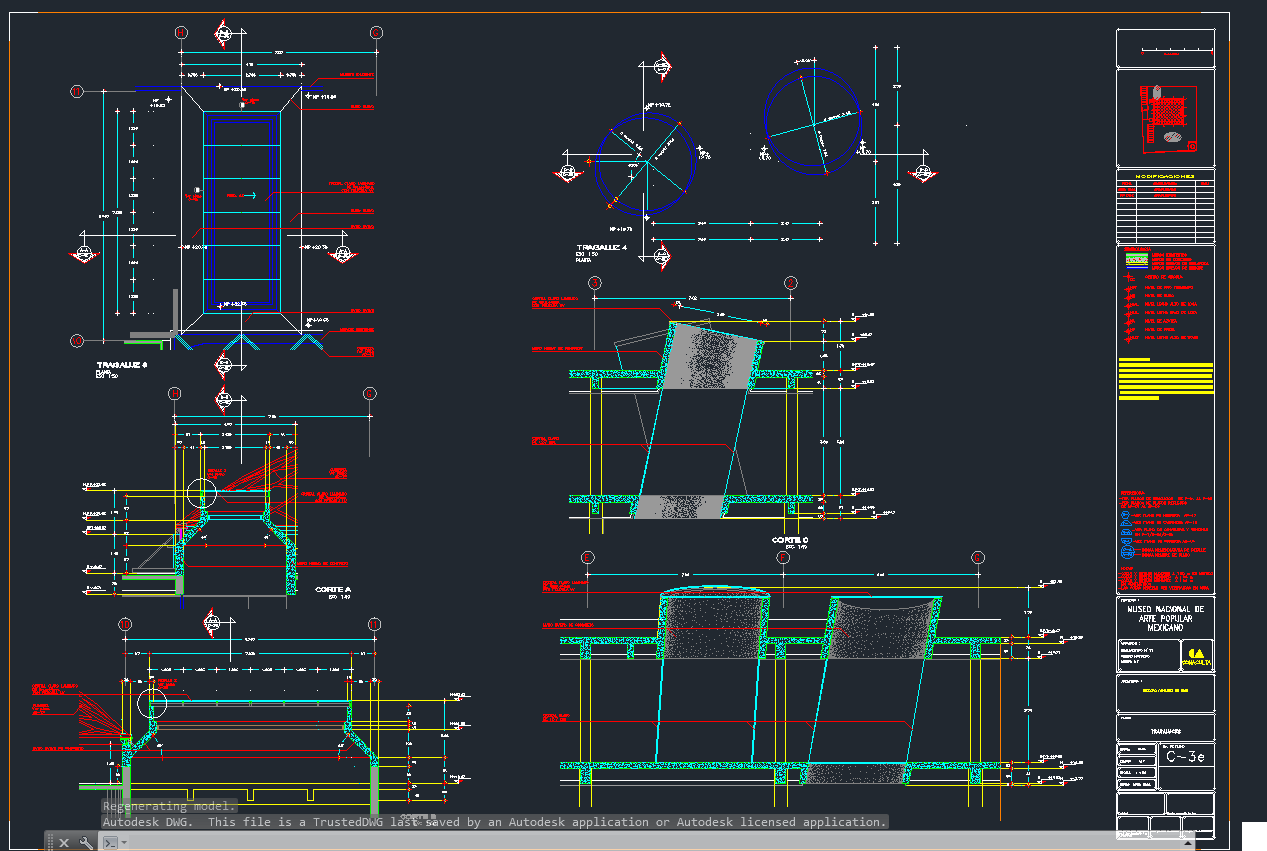This screenshot has height=851, width=1267.
Task: Click the graphic scale bar in title block
Action: [1165, 50]
